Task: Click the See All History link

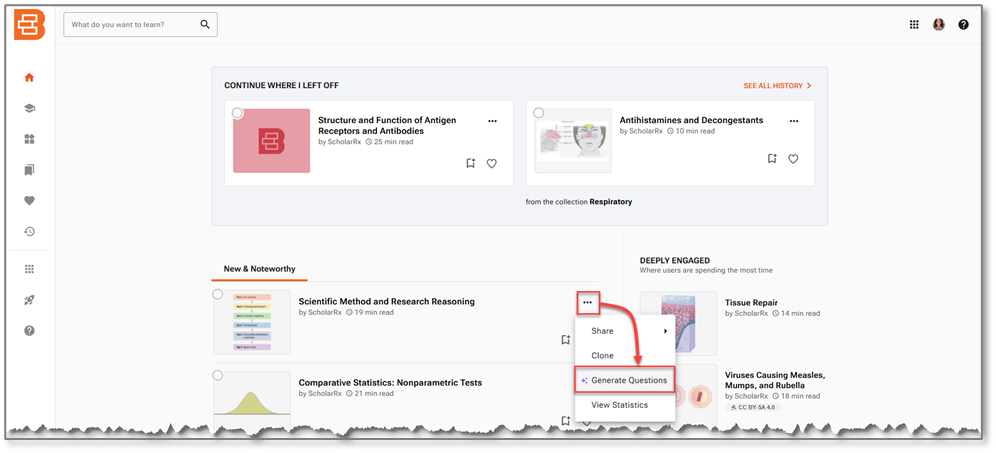Action: 777,86
